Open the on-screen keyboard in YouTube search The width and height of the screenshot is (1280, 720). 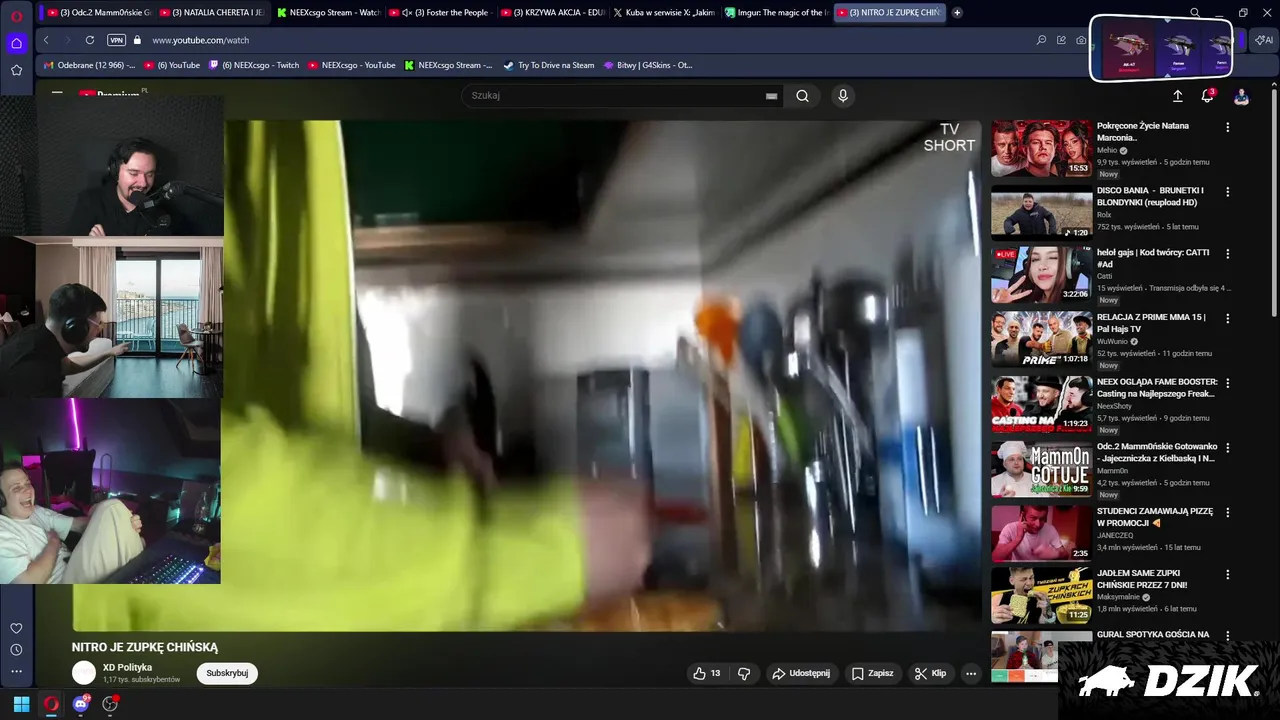(x=771, y=96)
